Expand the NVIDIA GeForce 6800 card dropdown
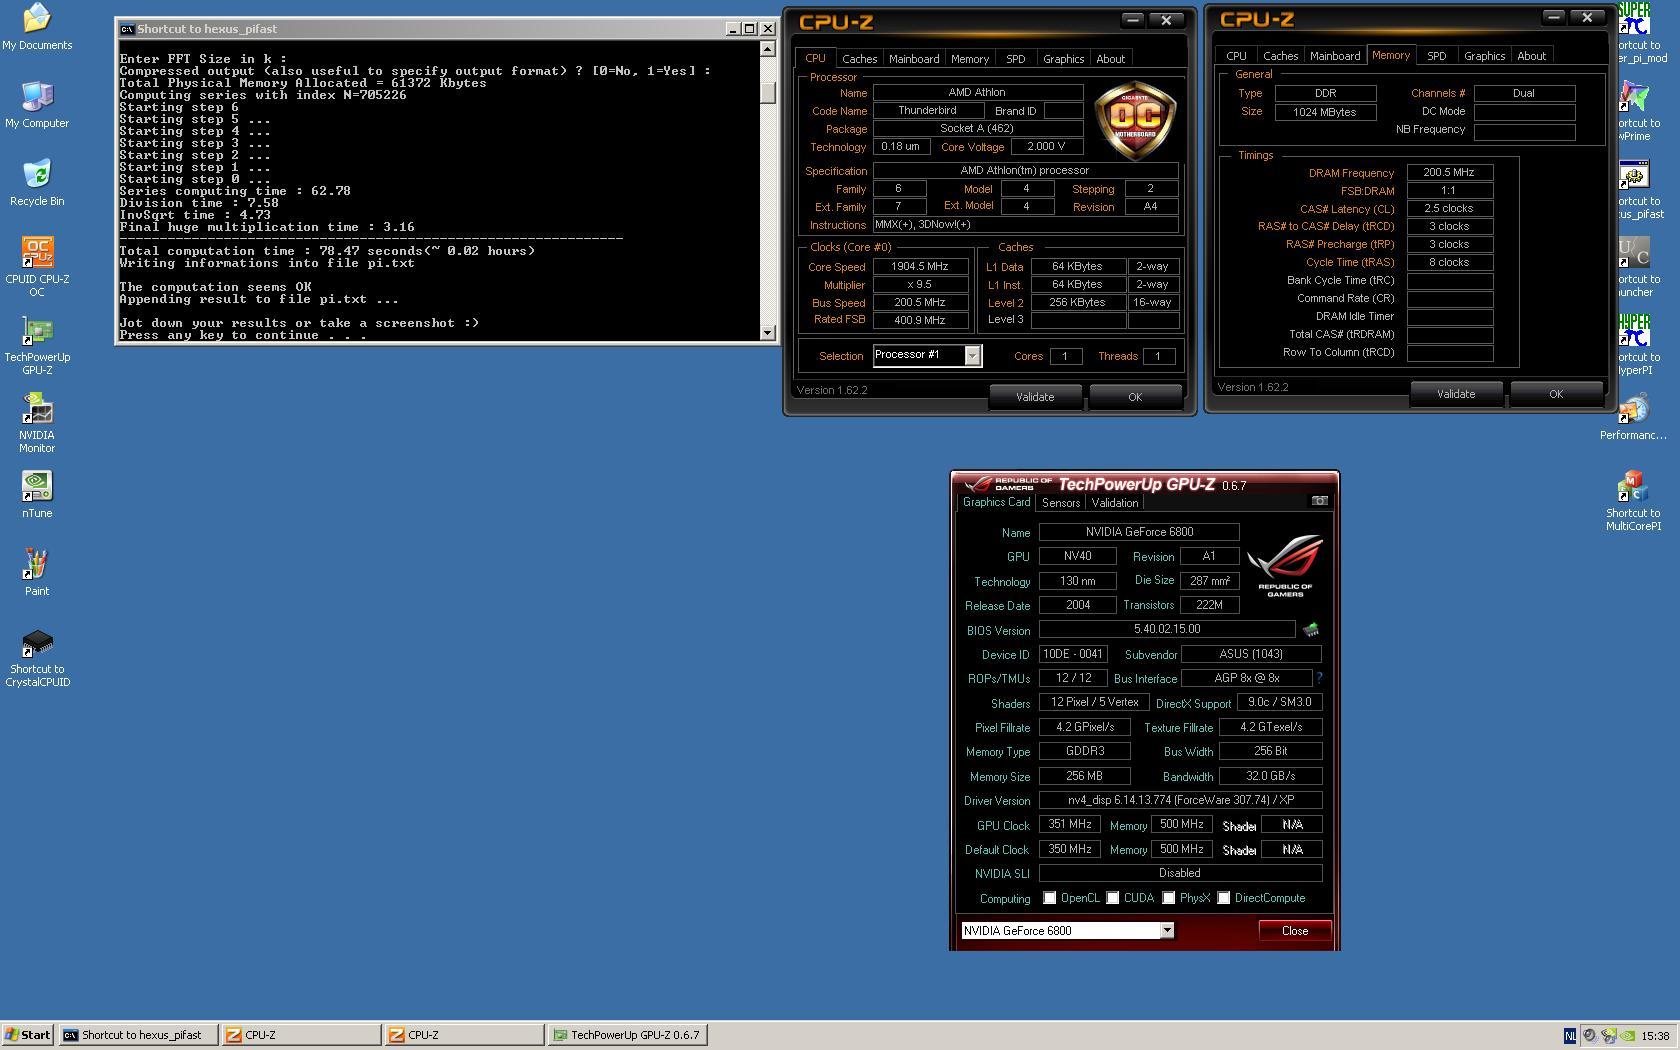This screenshot has width=1680, height=1050. (1166, 931)
